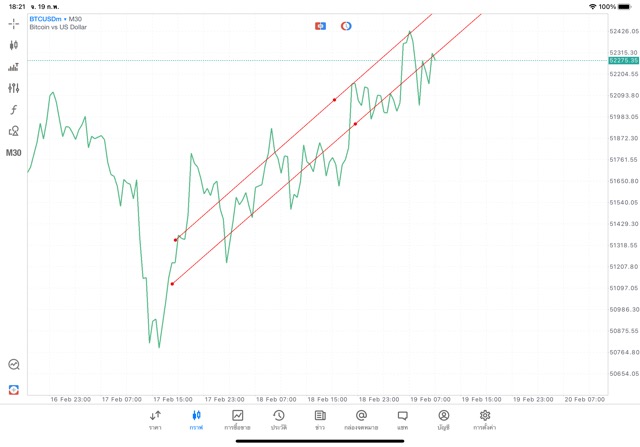Change the chart type (candlestick icon)

pos(14,45)
